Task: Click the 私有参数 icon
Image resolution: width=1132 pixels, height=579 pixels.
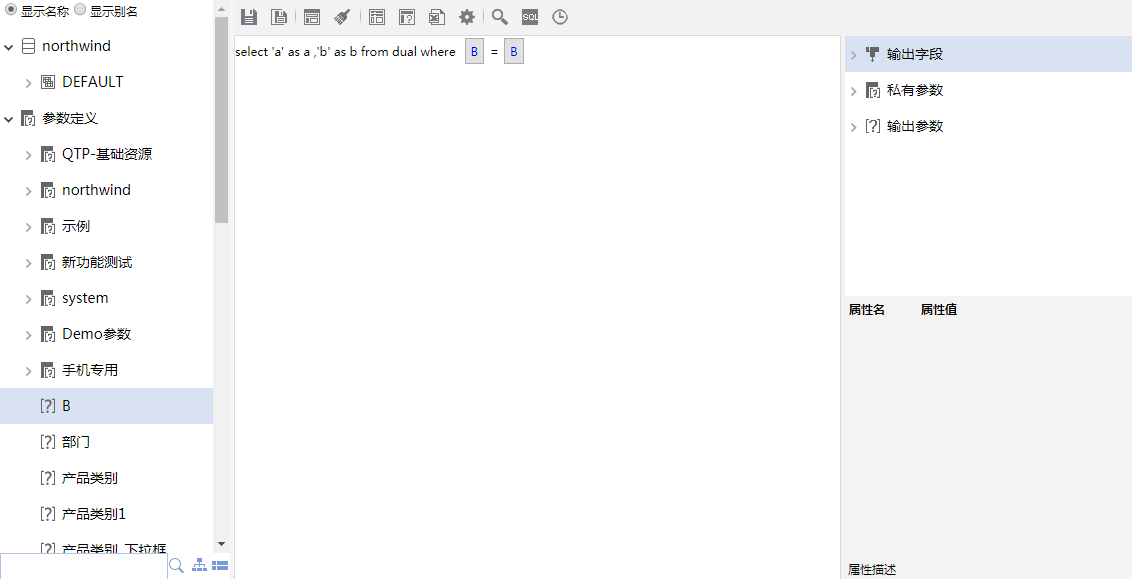Action: 873,90
